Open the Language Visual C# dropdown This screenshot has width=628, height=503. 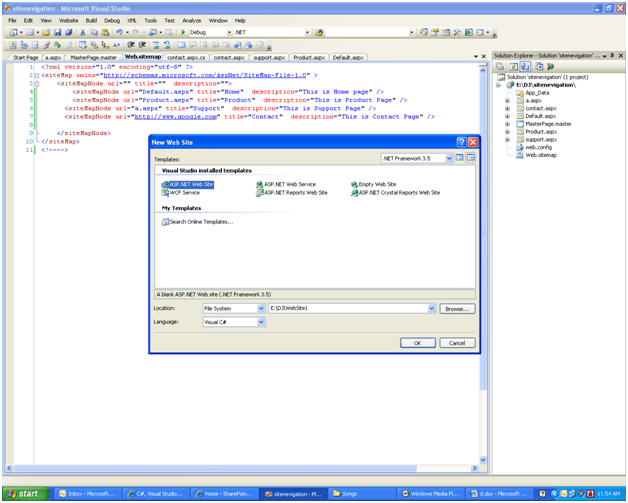click(x=261, y=322)
